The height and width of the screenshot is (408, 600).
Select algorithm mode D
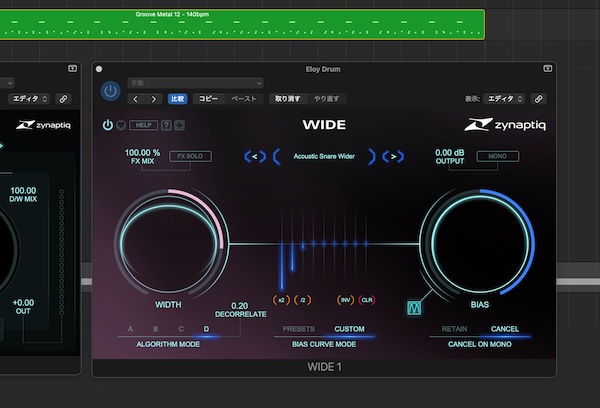pyautogui.click(x=206, y=329)
